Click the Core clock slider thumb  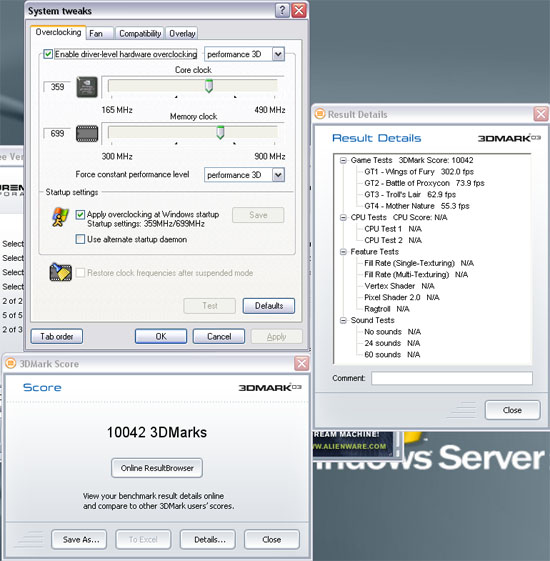click(209, 86)
